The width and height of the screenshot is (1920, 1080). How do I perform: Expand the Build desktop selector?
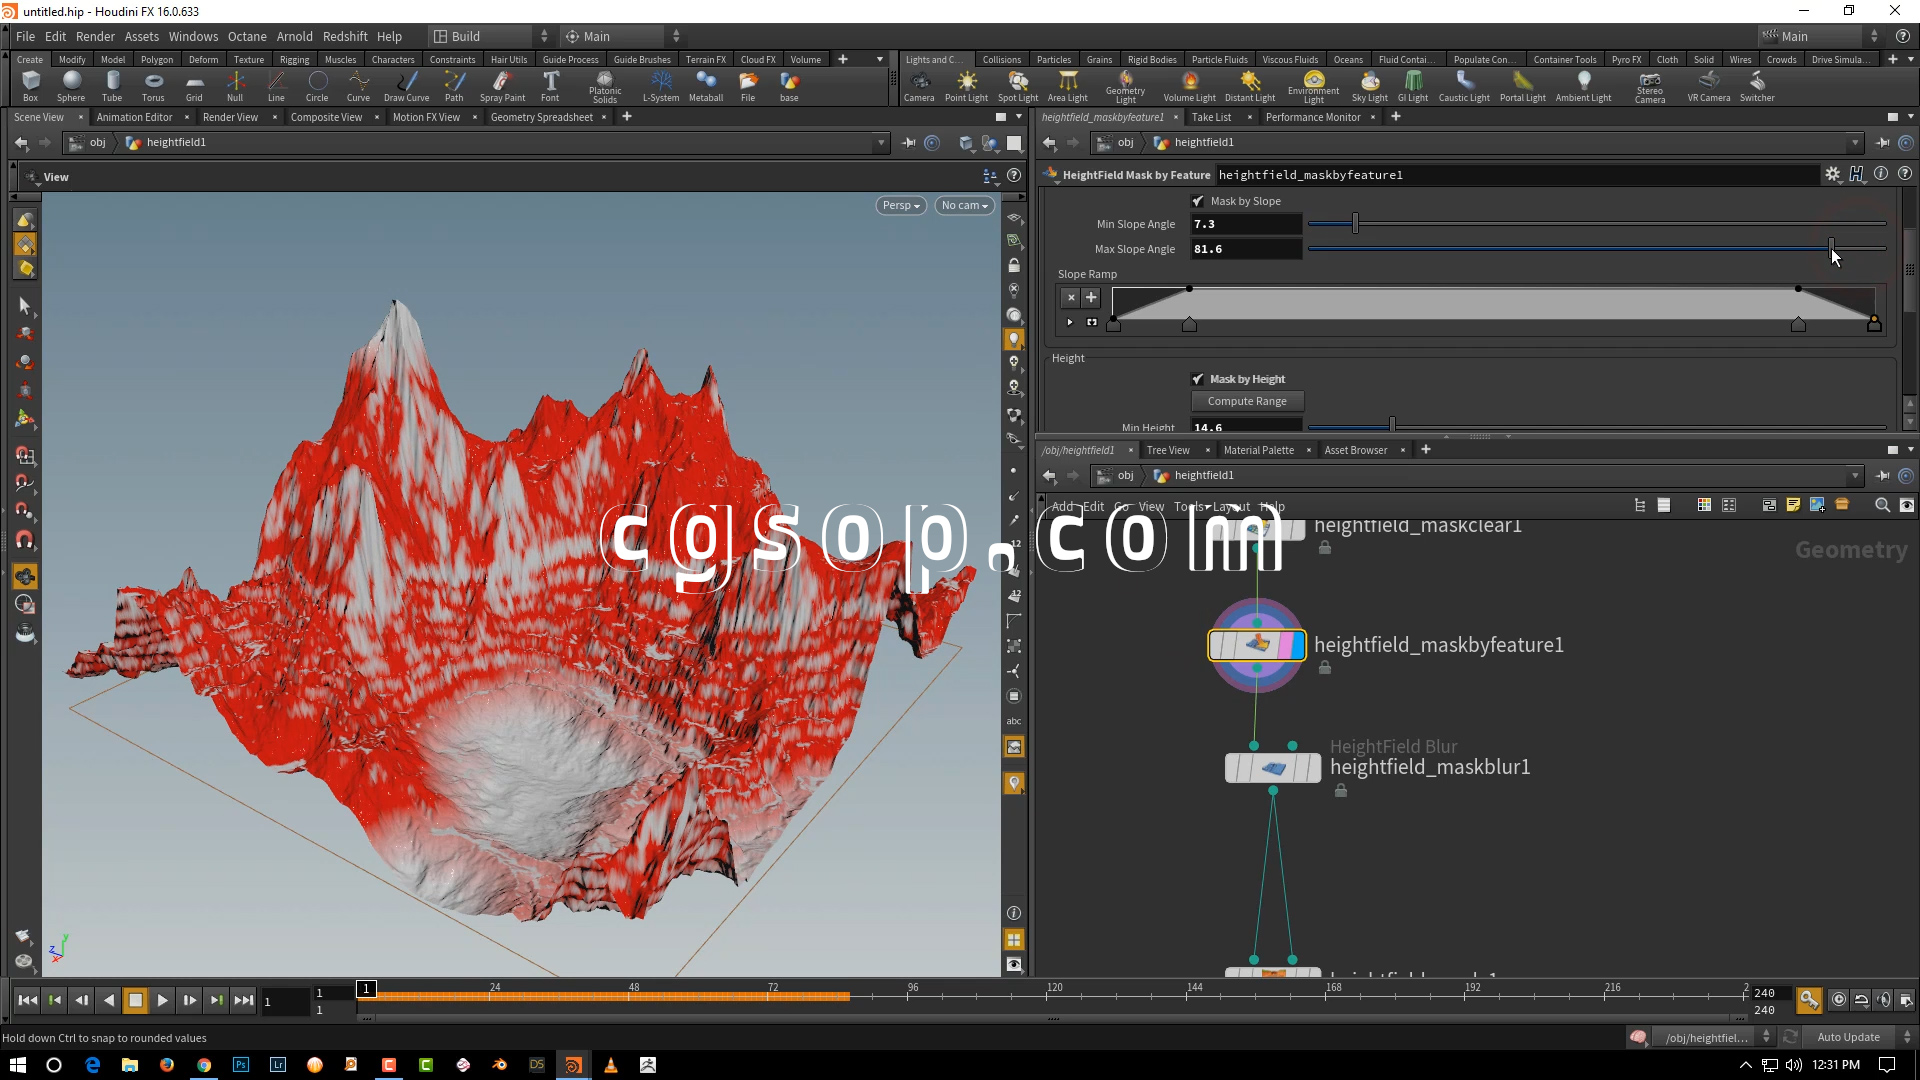491,36
